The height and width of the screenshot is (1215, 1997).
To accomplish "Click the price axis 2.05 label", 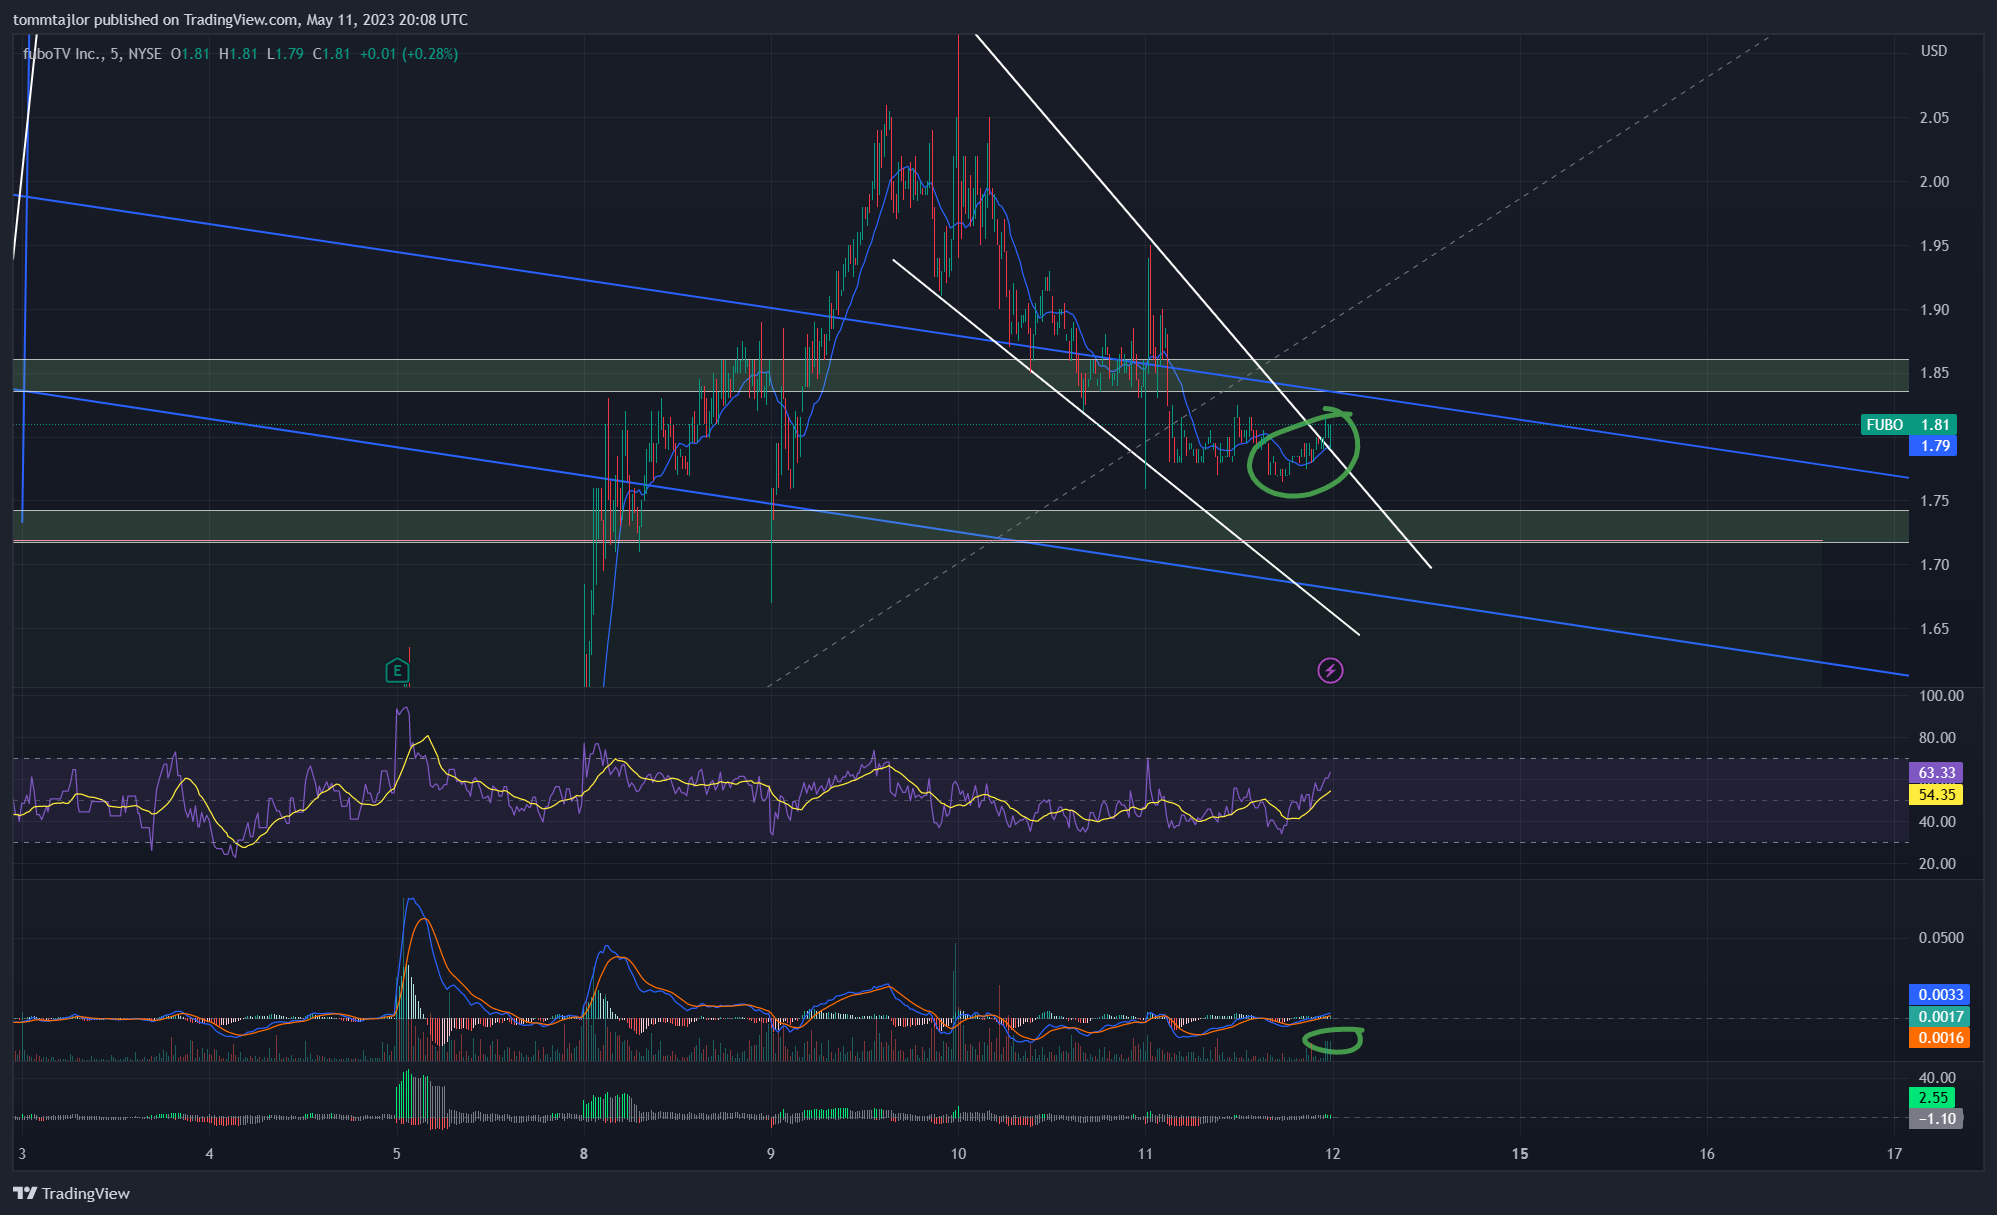I will point(1934,118).
